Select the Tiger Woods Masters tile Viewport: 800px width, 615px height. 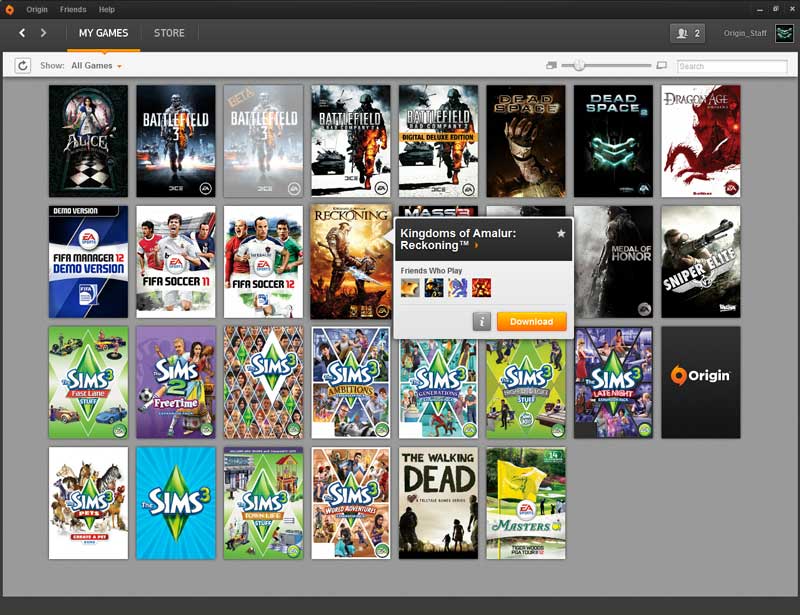tap(526, 503)
